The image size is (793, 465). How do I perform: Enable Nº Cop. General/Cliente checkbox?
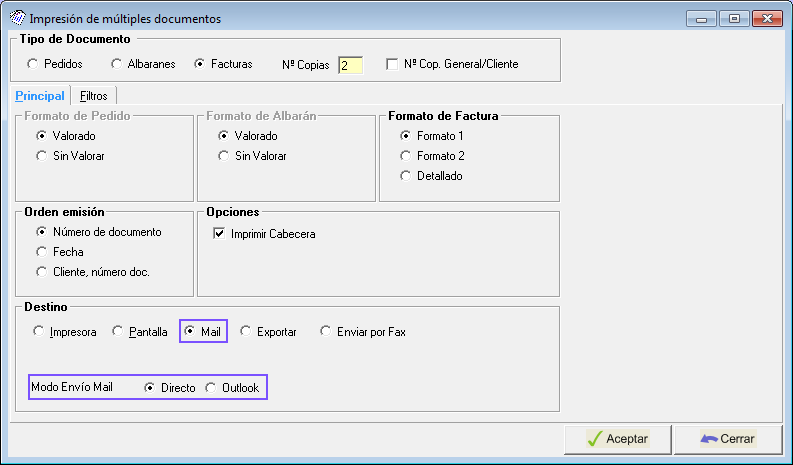pyautogui.click(x=392, y=64)
